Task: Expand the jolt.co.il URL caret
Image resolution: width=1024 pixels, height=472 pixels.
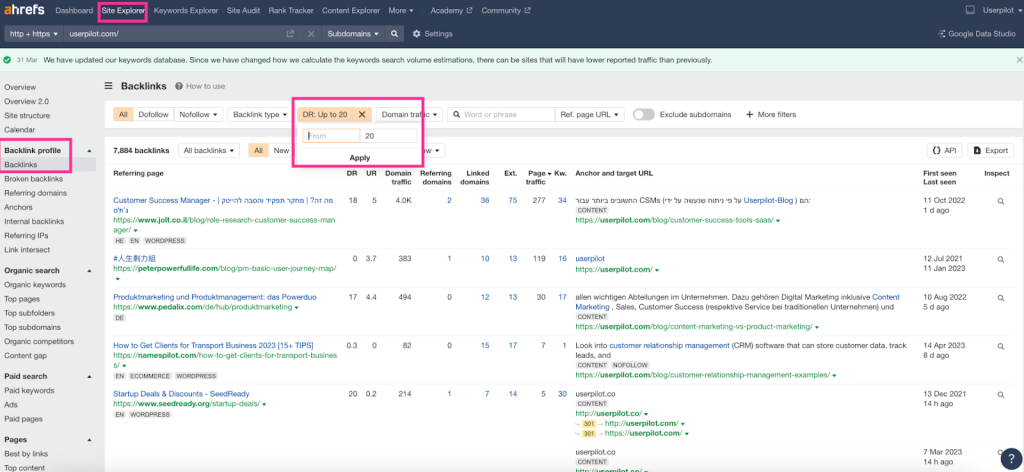Action: pos(135,230)
